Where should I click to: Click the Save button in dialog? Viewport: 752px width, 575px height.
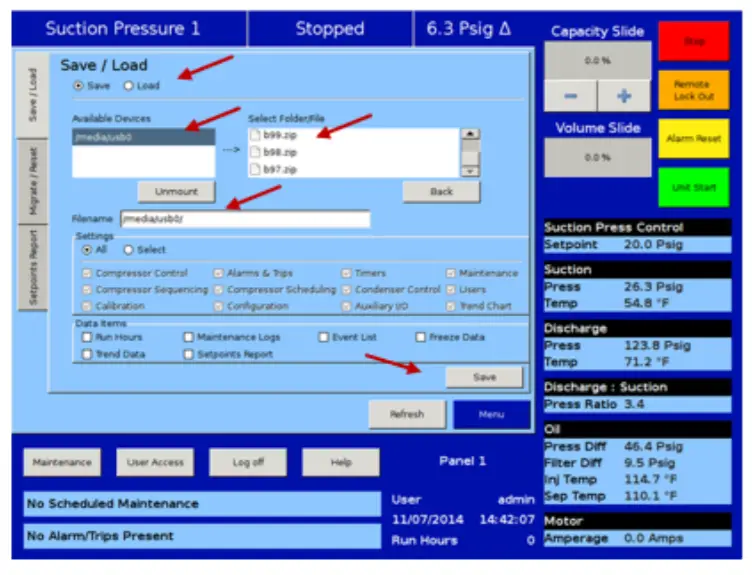pyautogui.click(x=484, y=377)
